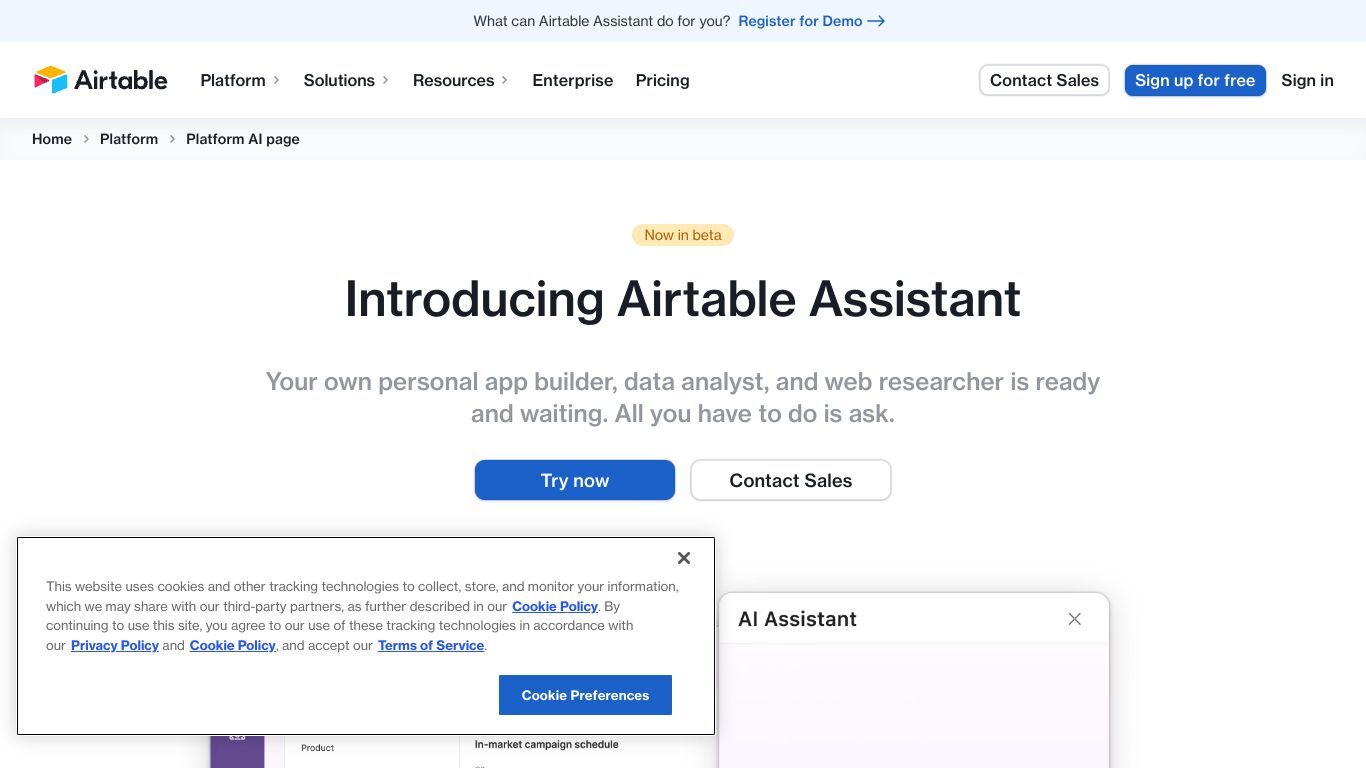Go to the Pricing page
Screen dimensions: 1366x768
[x=662, y=80]
